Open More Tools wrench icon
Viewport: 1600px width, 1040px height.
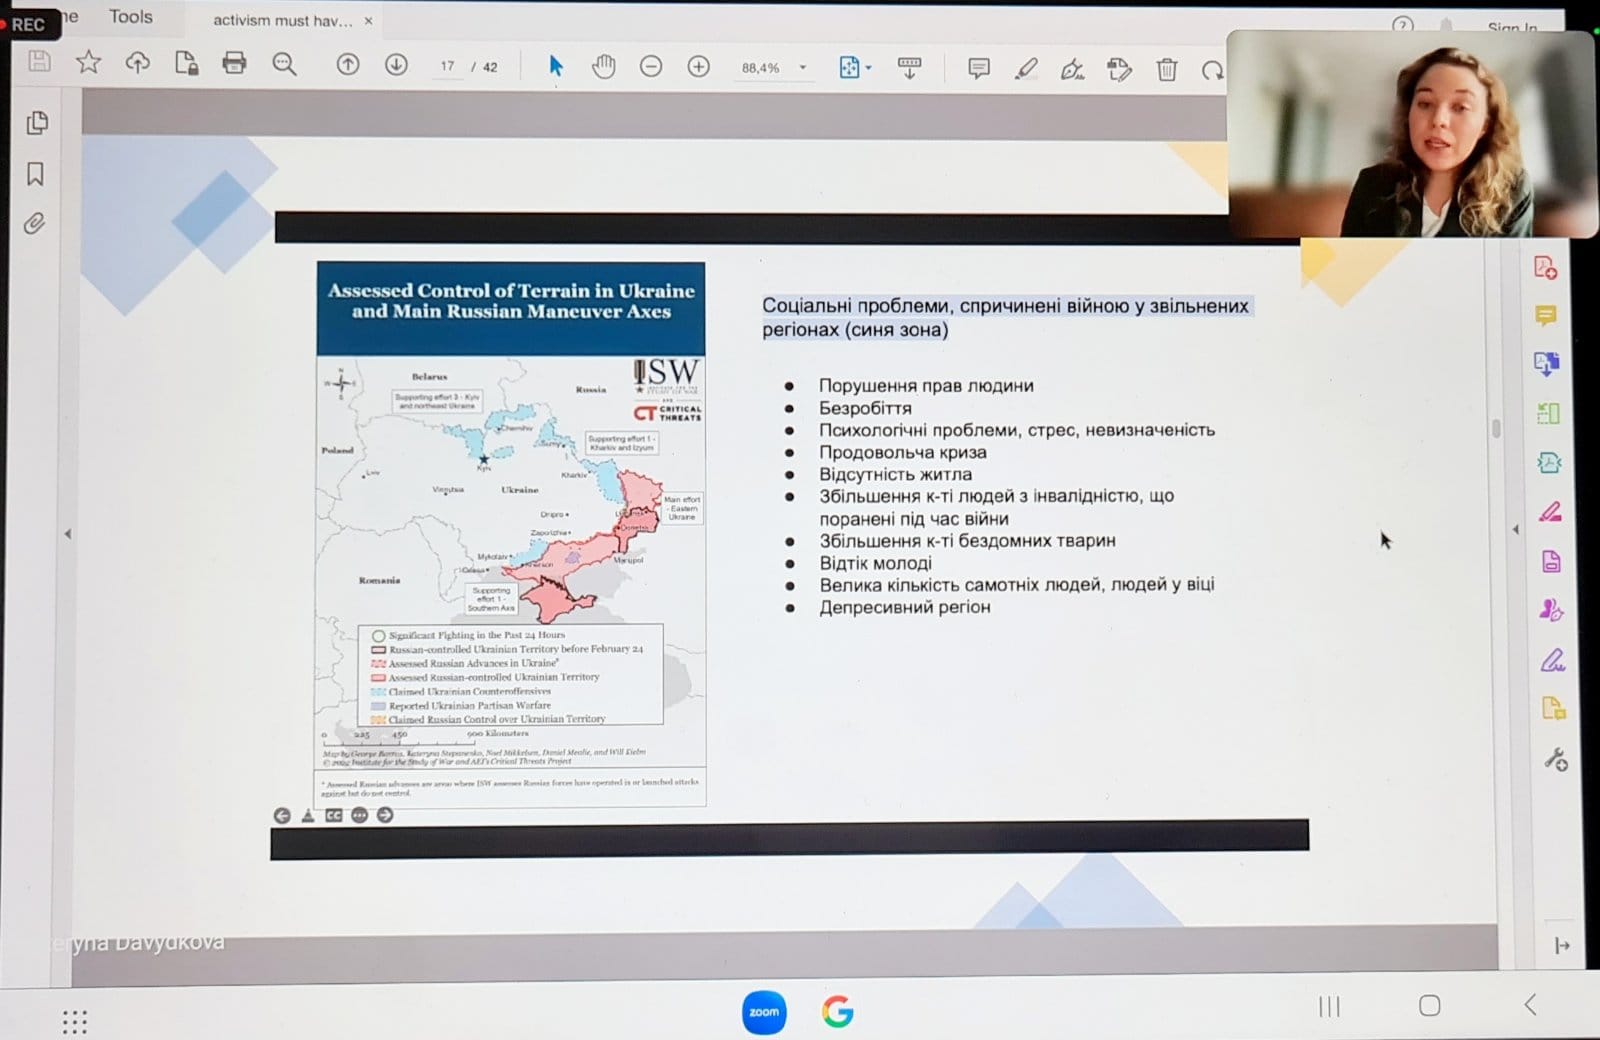click(1555, 760)
